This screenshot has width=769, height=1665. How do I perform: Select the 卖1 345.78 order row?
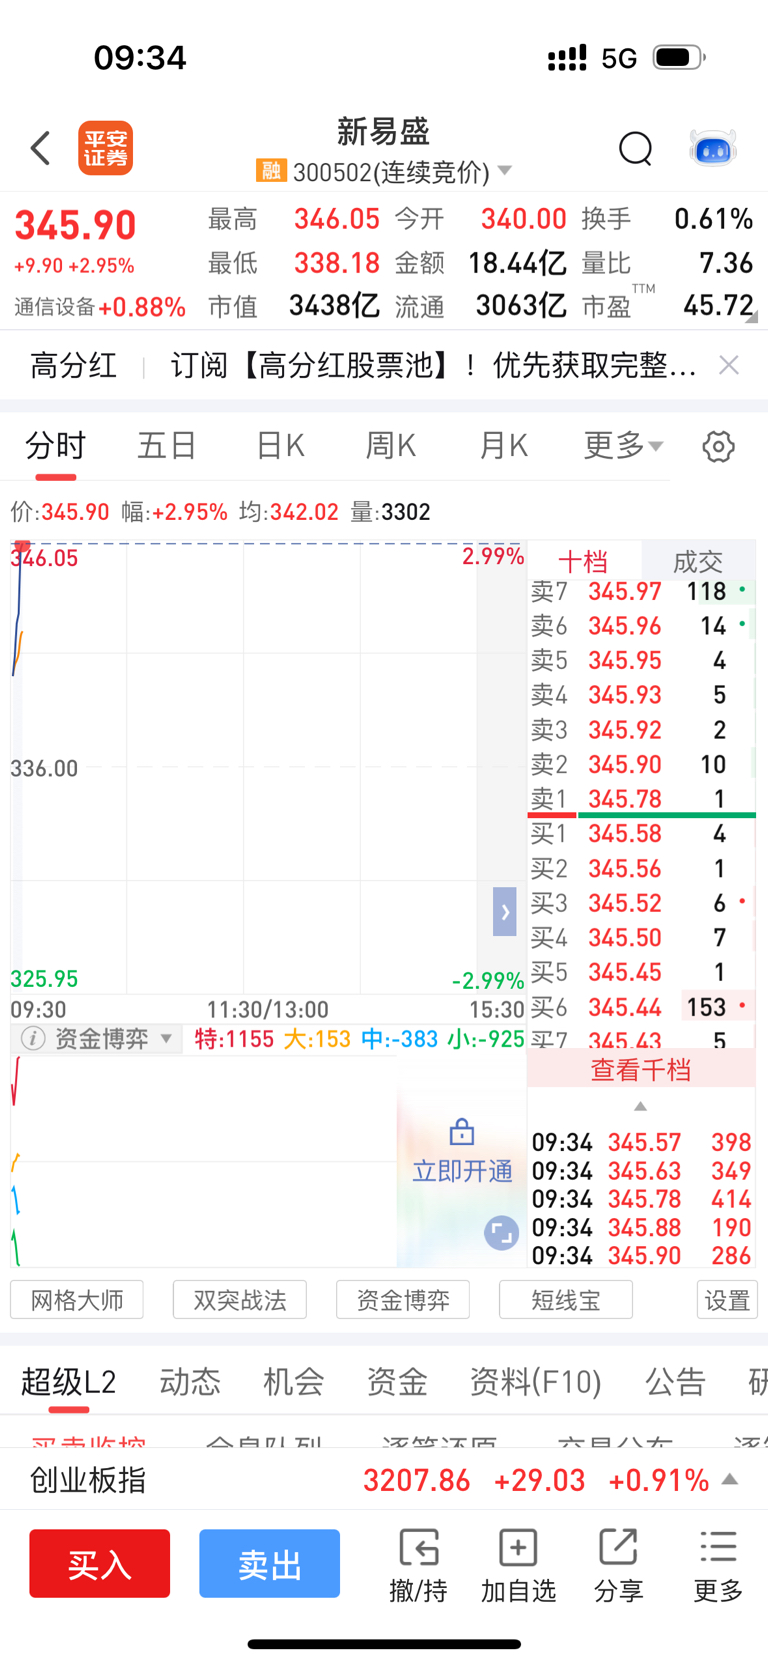(642, 799)
